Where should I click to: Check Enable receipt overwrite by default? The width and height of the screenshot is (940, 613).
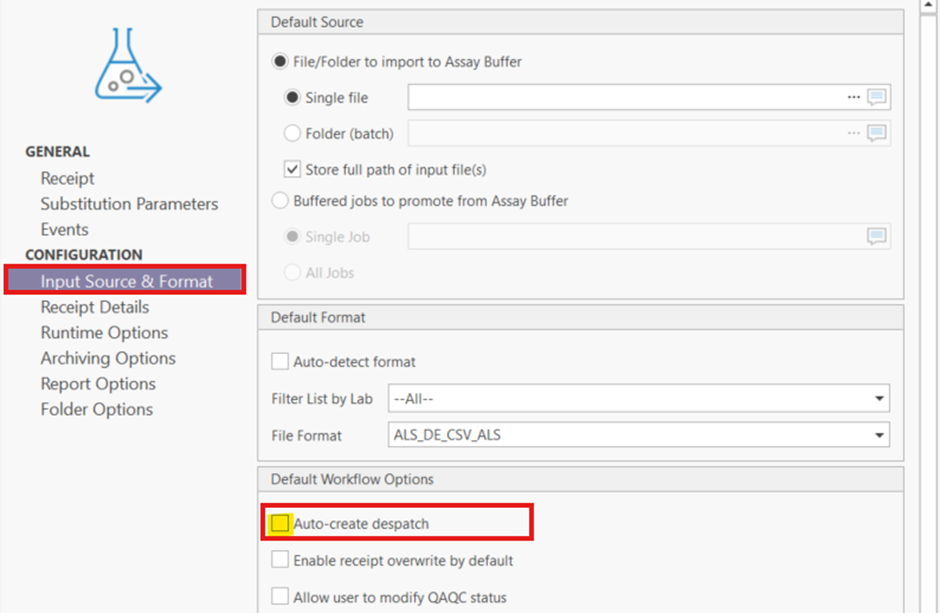(x=280, y=560)
